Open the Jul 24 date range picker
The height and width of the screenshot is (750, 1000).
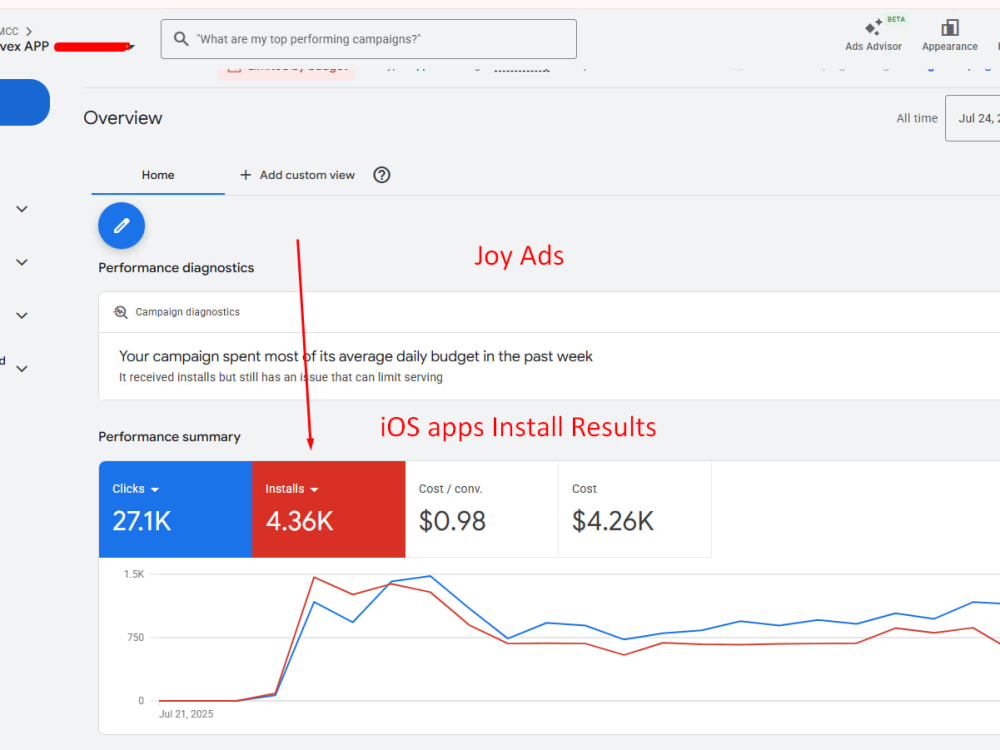click(973, 118)
